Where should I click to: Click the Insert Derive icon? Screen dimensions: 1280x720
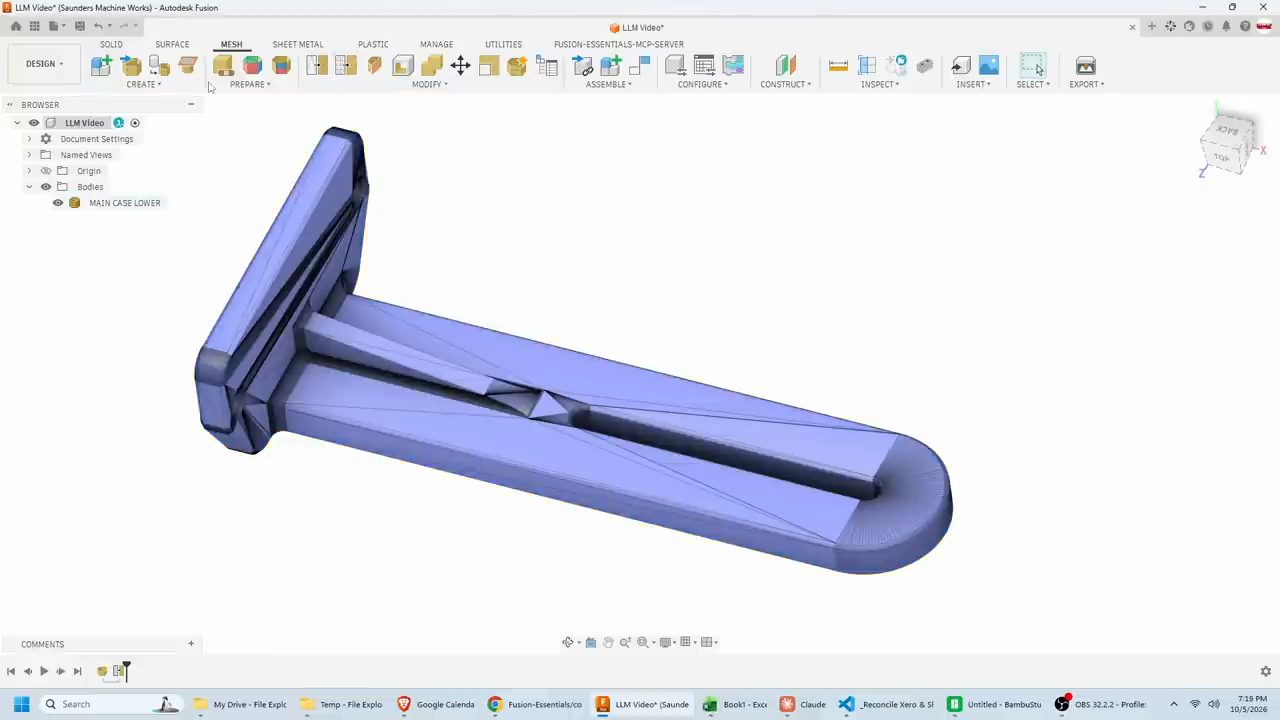(x=960, y=65)
